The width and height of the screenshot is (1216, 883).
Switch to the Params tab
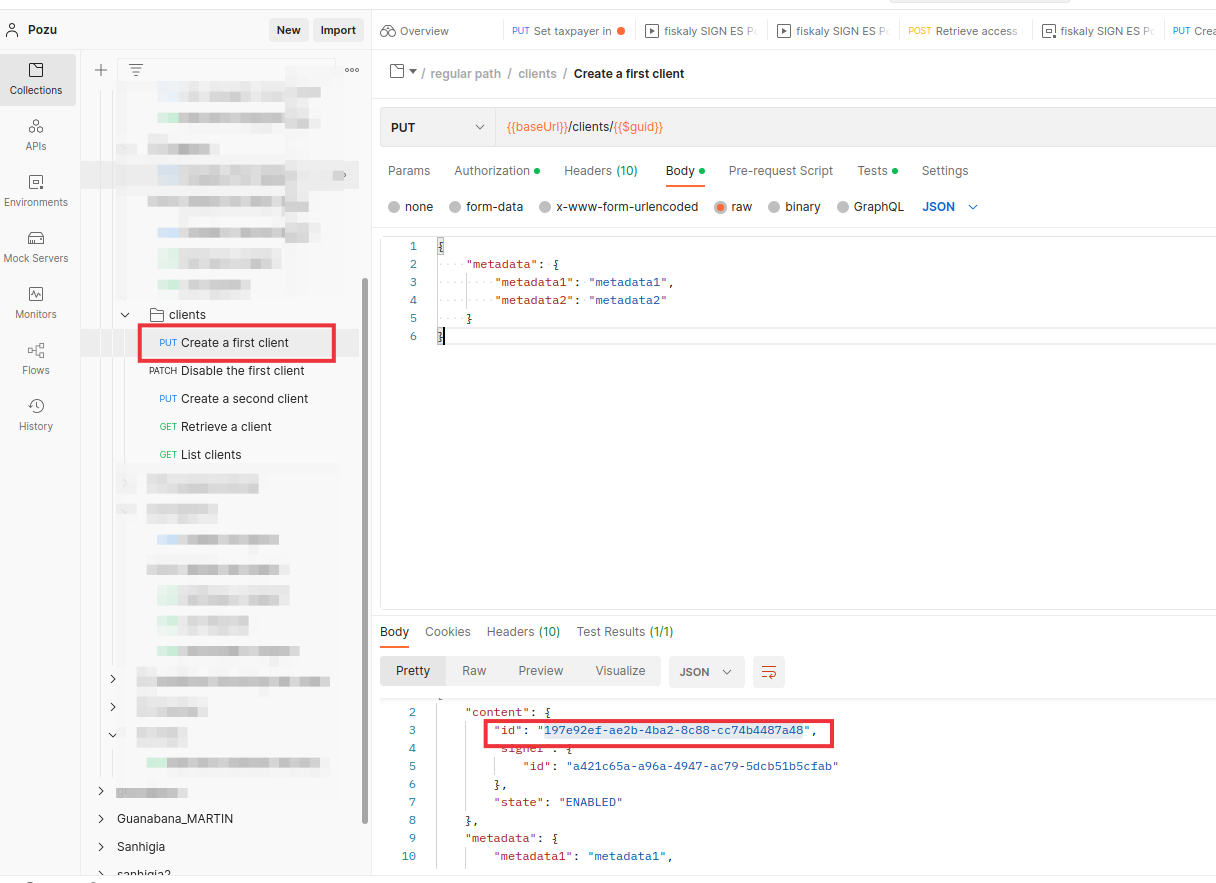[x=409, y=171]
